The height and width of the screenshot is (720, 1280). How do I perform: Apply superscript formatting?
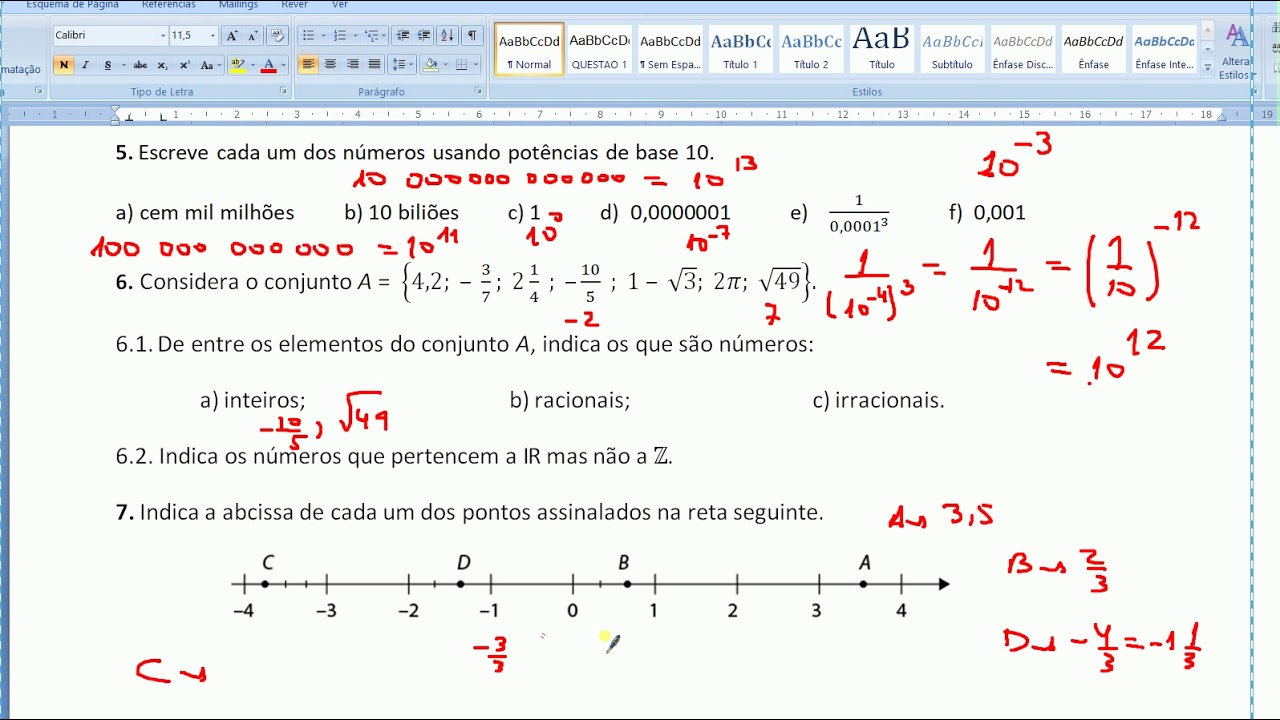[185, 65]
